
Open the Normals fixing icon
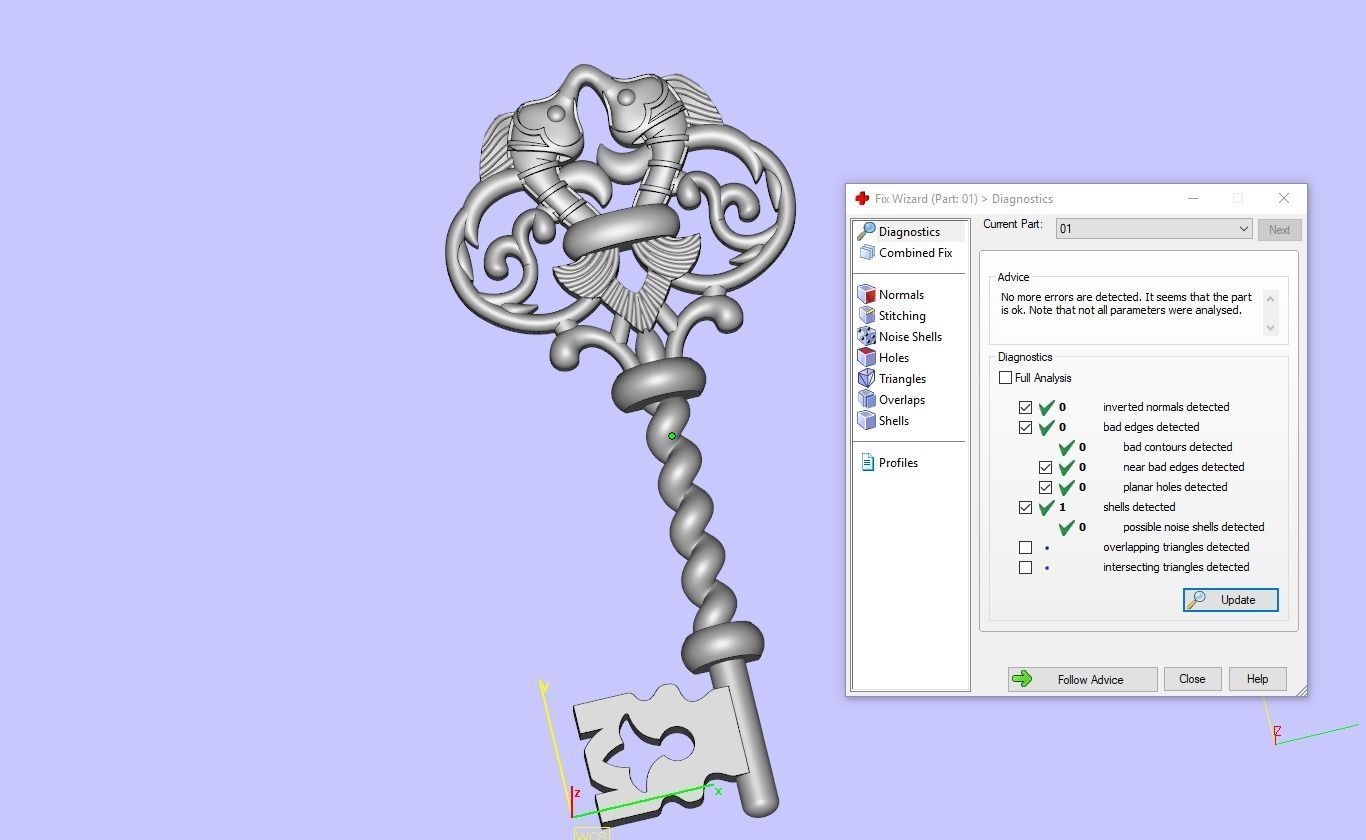click(867, 295)
